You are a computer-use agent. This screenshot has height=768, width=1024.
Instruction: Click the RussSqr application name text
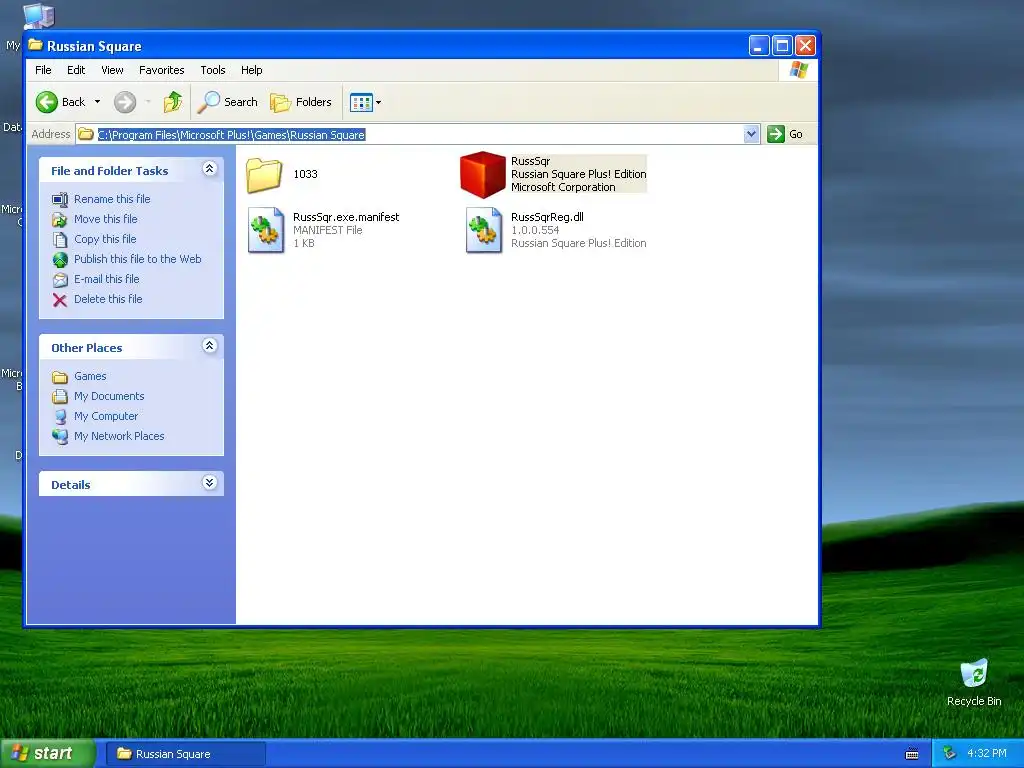tap(530, 161)
